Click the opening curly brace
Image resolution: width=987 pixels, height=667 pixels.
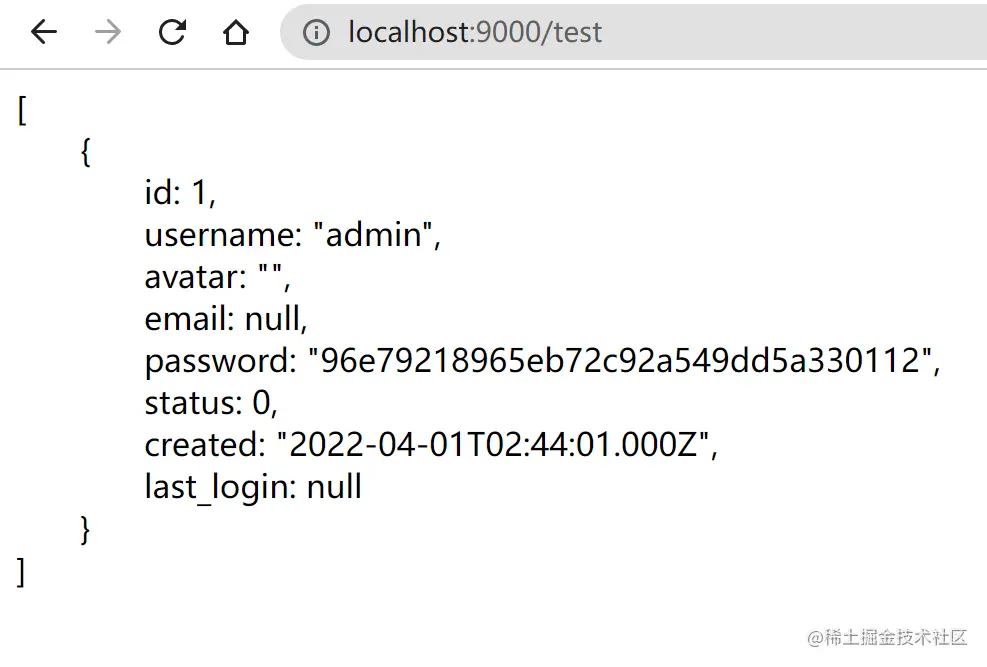(x=86, y=152)
